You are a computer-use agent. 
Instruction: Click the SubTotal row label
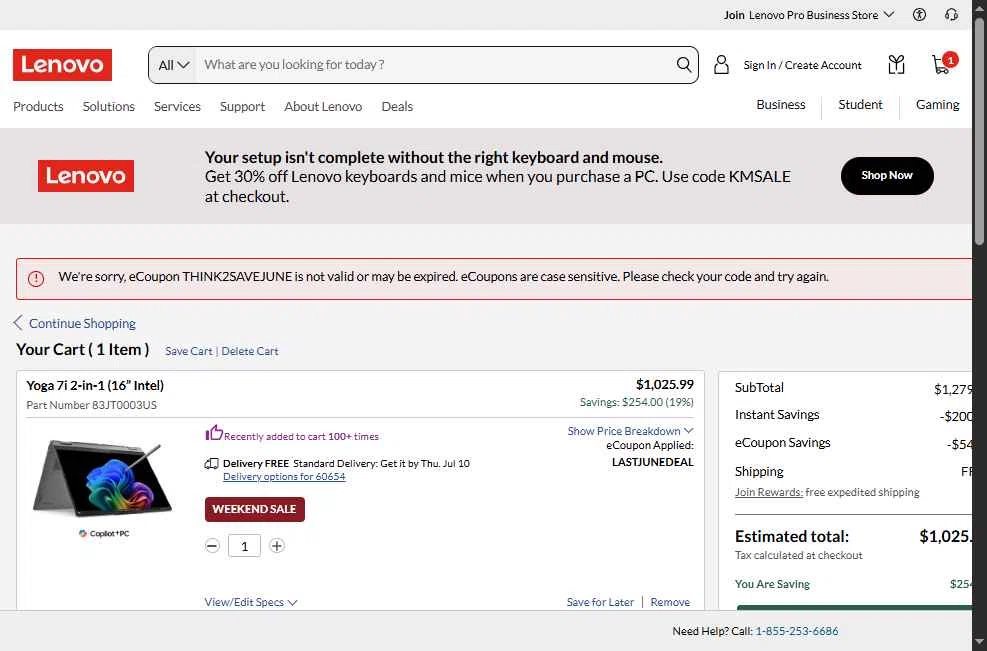coord(759,387)
